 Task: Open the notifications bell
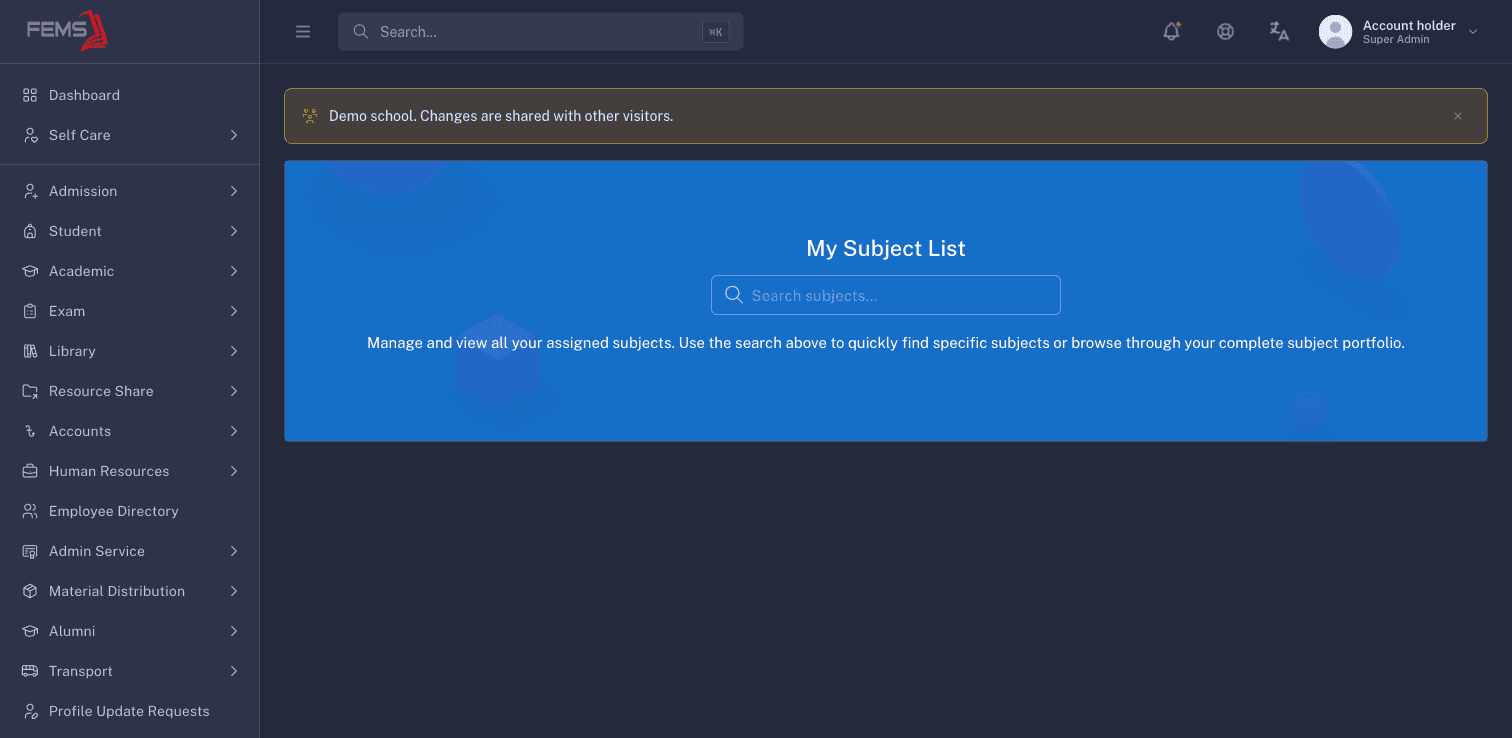click(x=1172, y=31)
